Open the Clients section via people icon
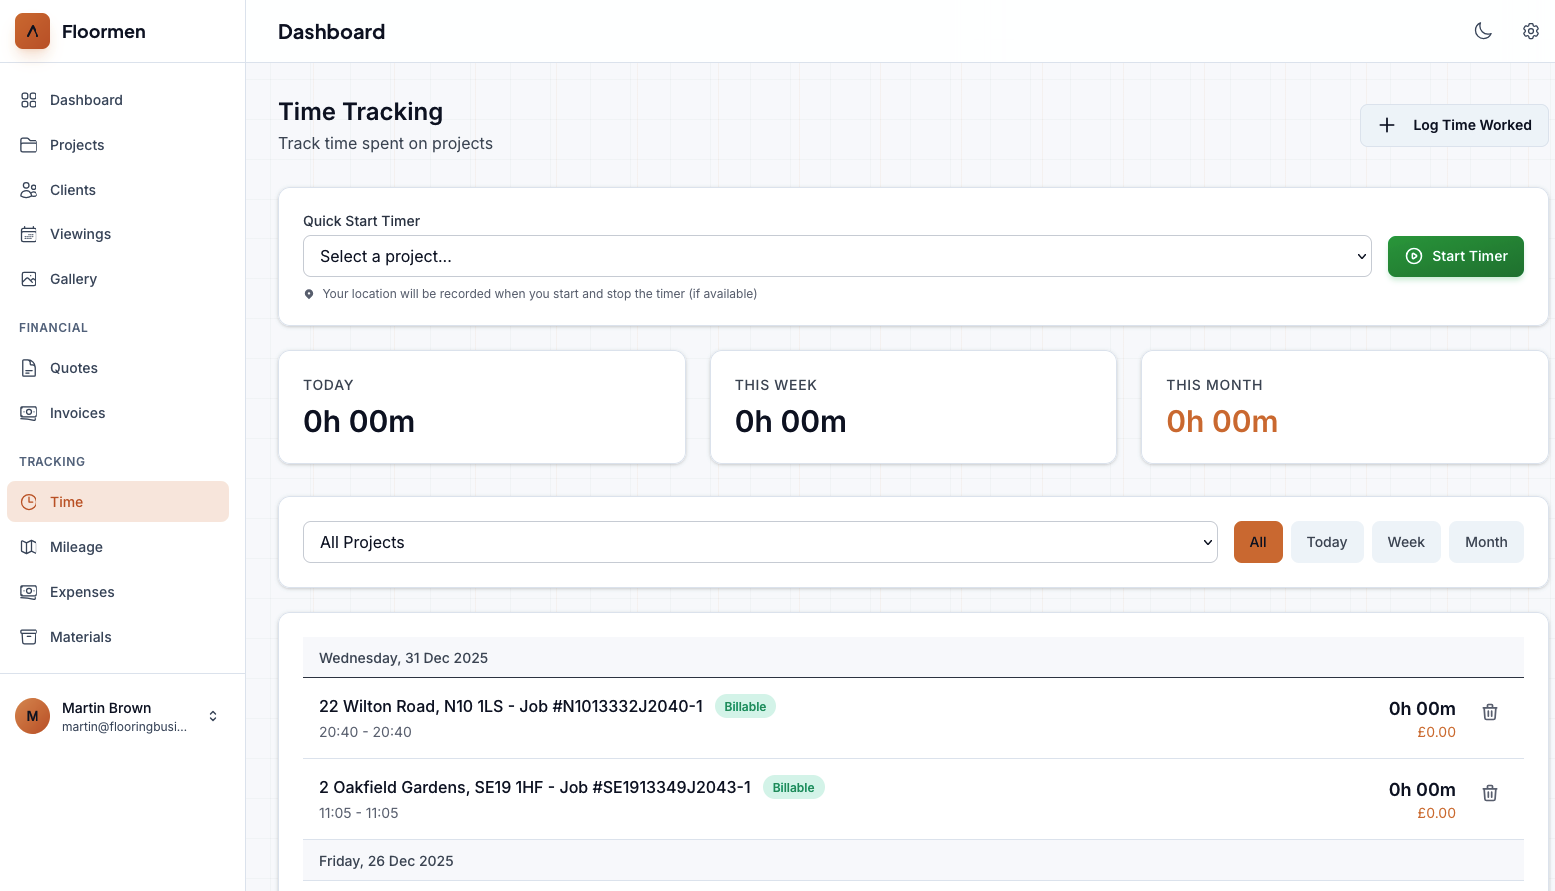This screenshot has height=891, width=1555. tap(31, 190)
